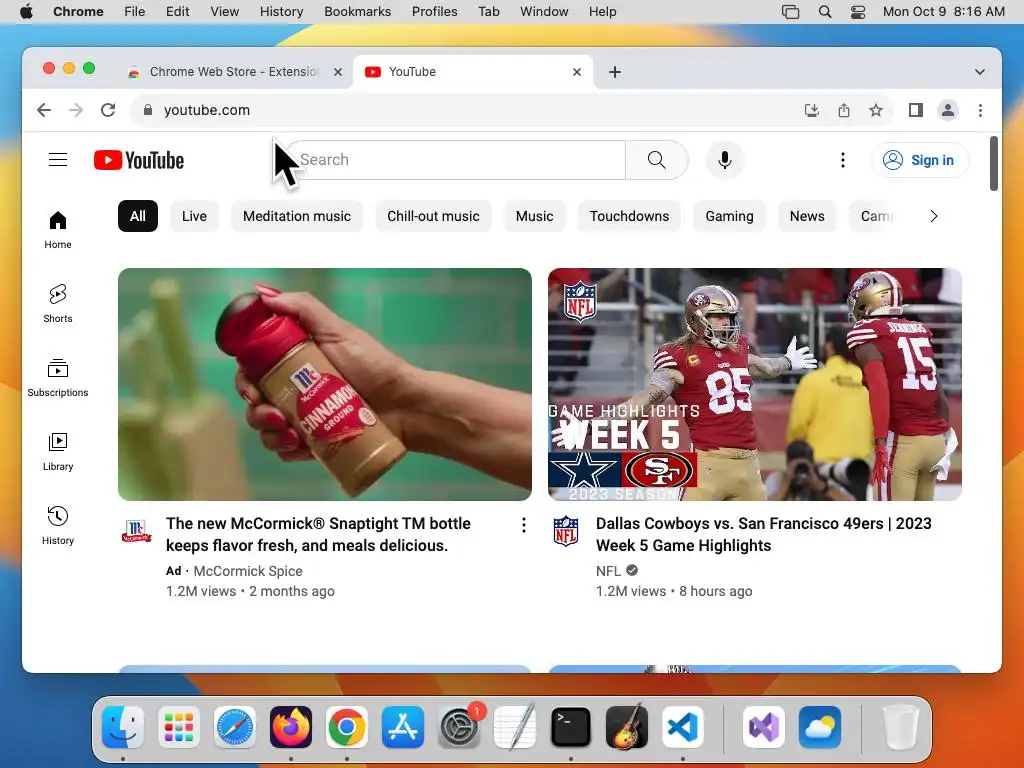Open Chrome profile avatar
Screen dimensions: 1024x768
click(x=948, y=110)
